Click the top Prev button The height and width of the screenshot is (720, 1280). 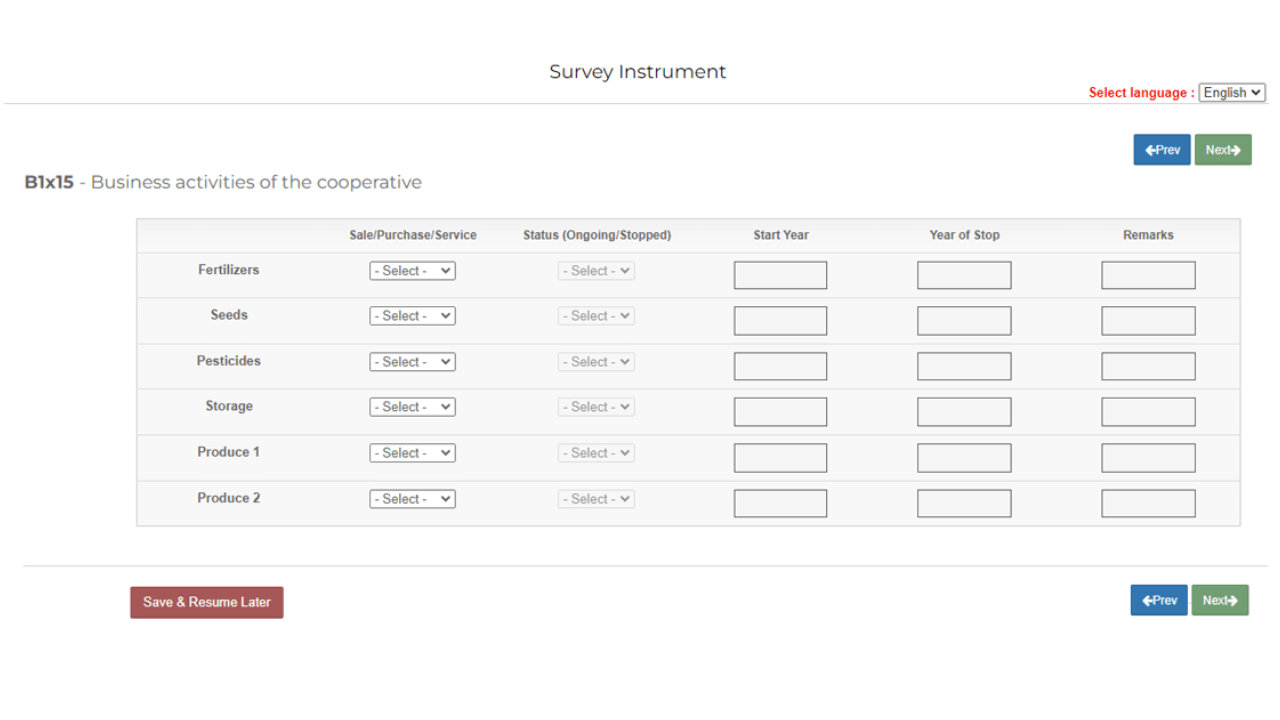tap(1161, 150)
